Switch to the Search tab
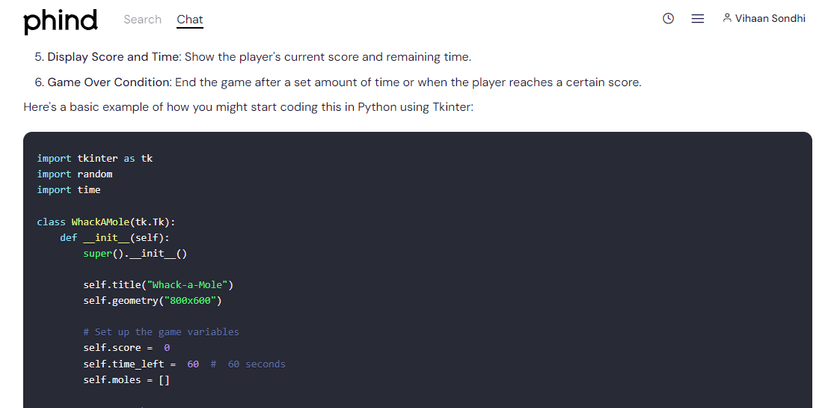 point(143,19)
